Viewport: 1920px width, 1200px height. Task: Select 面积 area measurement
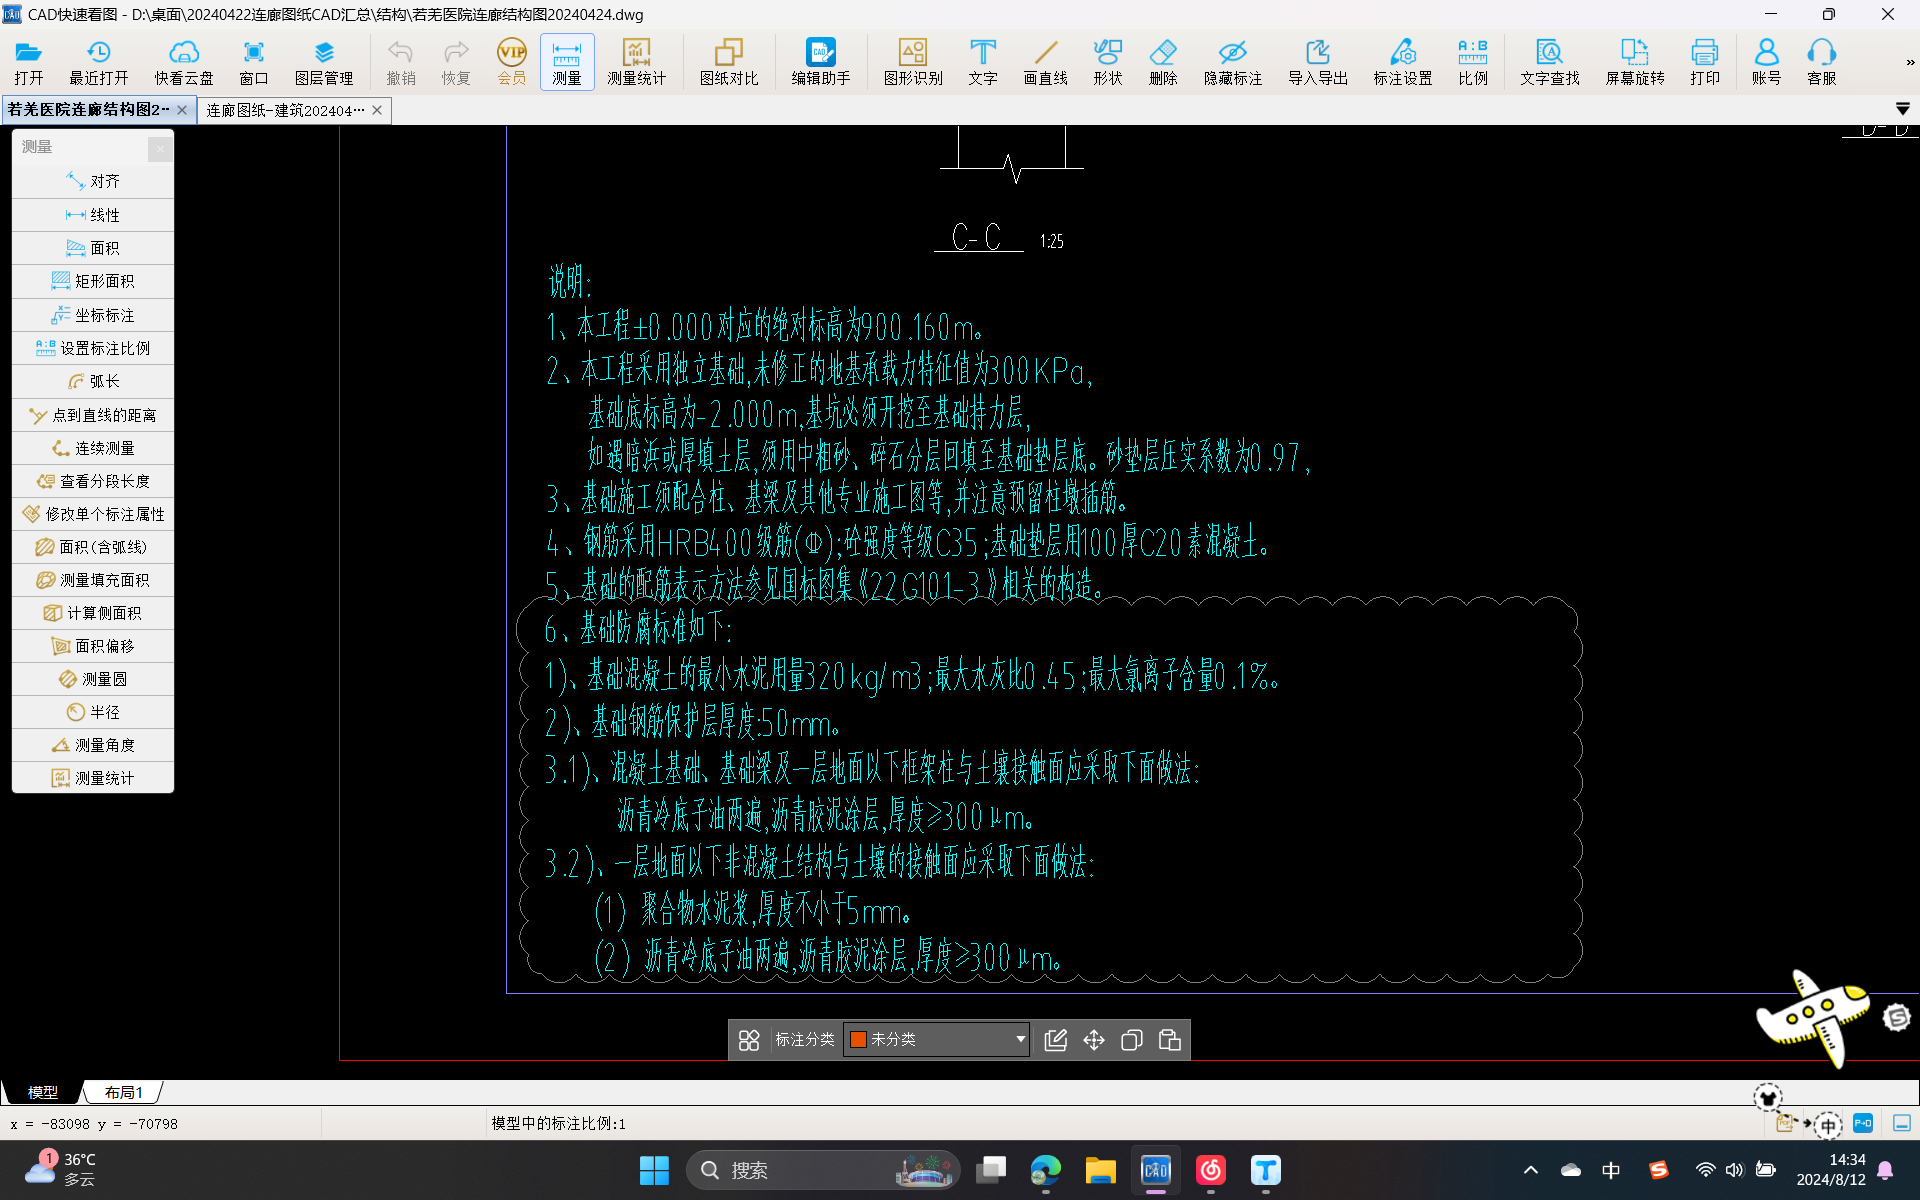(x=93, y=248)
